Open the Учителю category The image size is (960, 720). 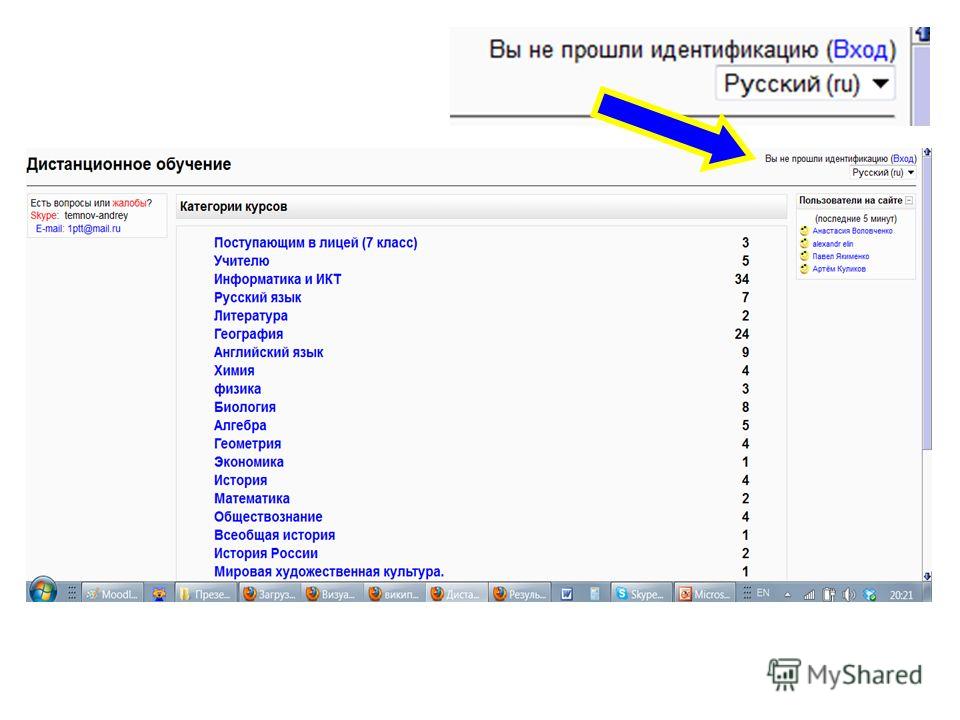[241, 261]
